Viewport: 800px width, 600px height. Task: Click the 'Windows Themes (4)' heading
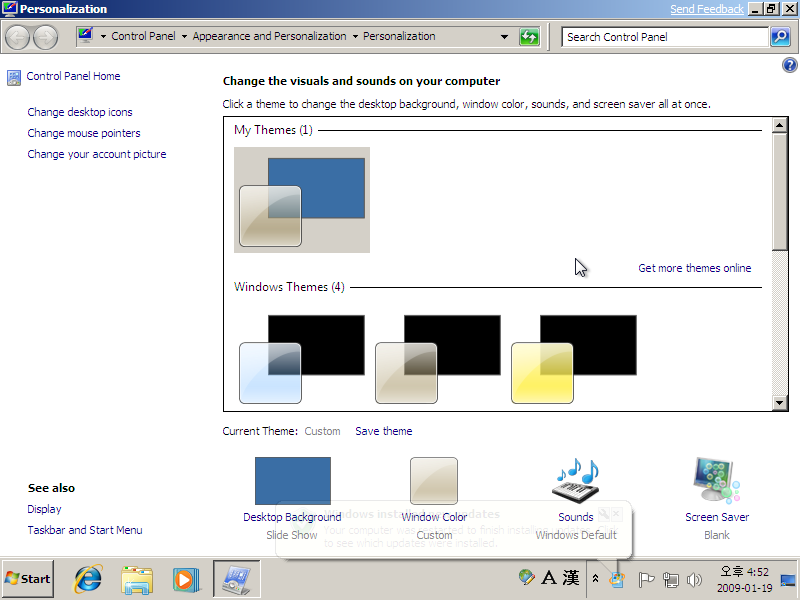[289, 287]
